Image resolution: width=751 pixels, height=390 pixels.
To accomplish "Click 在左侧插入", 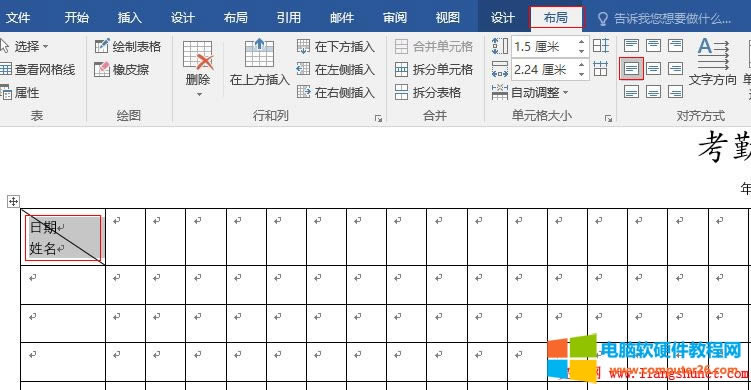I will tap(335, 69).
